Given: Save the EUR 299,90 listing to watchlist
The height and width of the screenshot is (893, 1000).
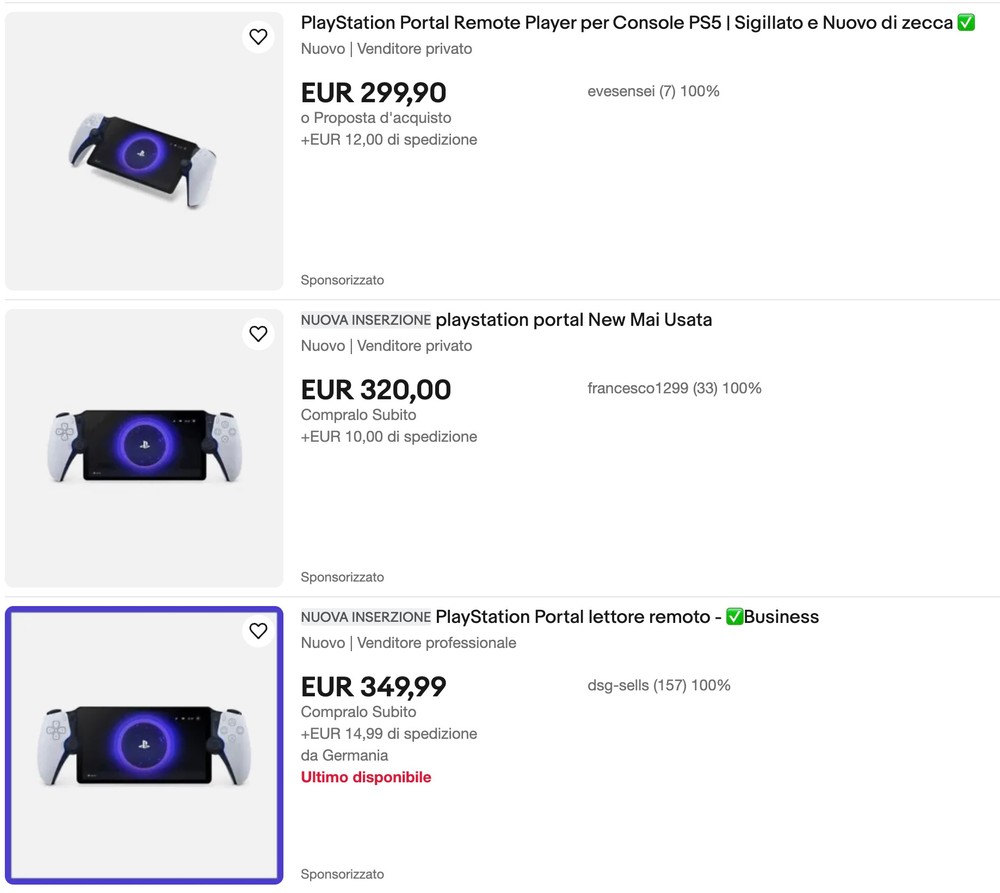Looking at the screenshot, I should 258,37.
